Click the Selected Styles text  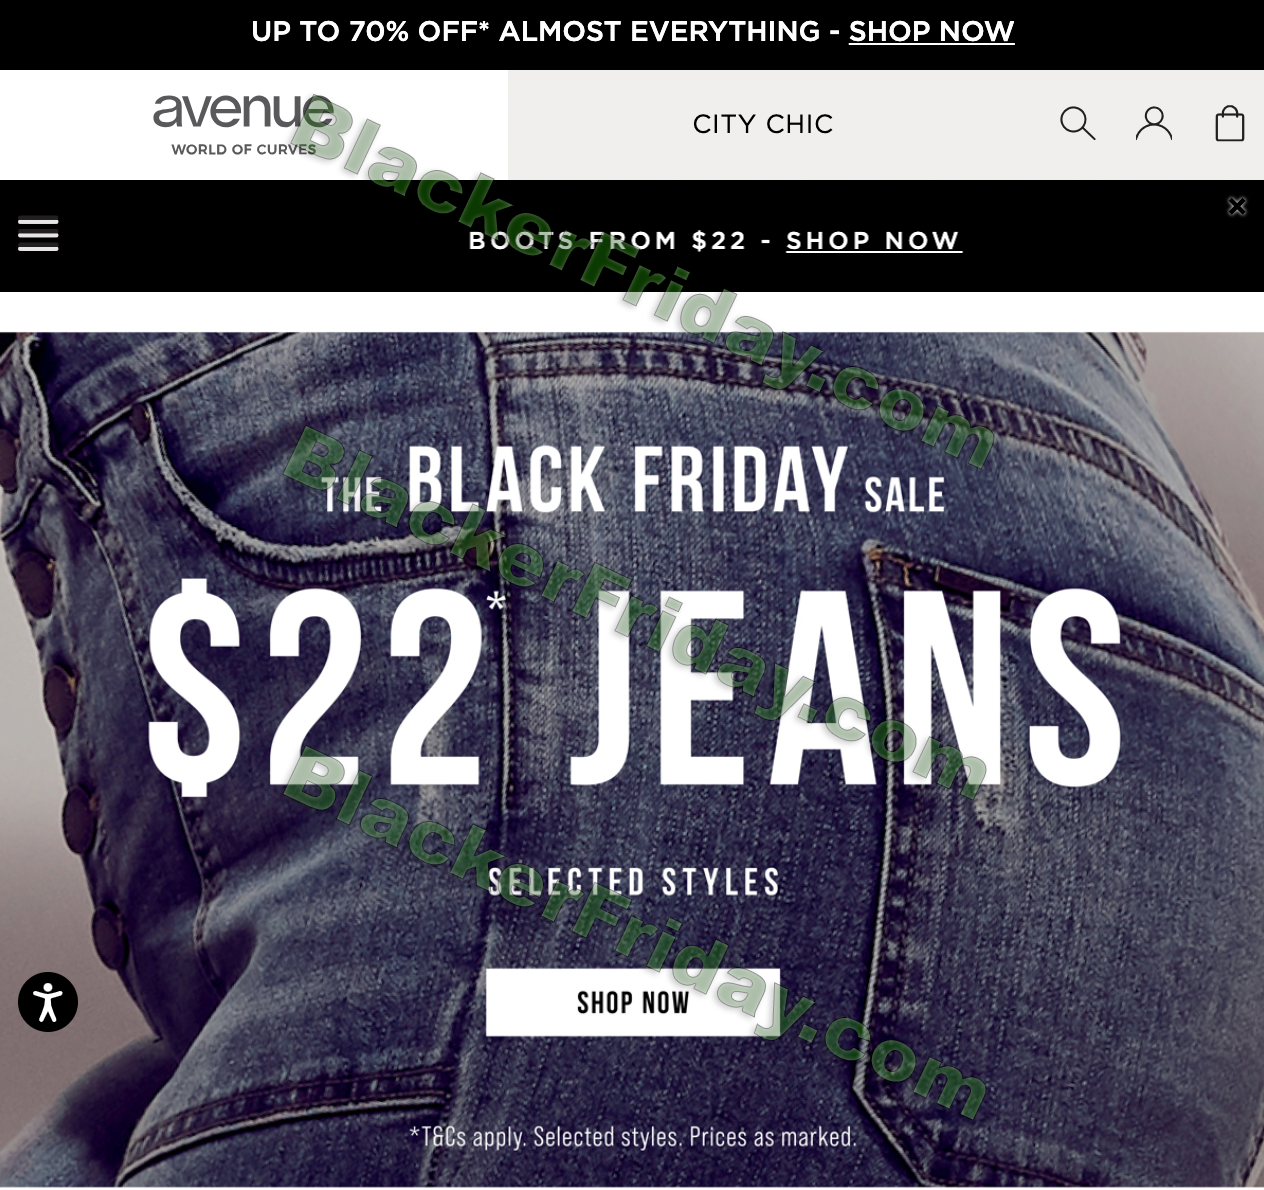coord(633,881)
